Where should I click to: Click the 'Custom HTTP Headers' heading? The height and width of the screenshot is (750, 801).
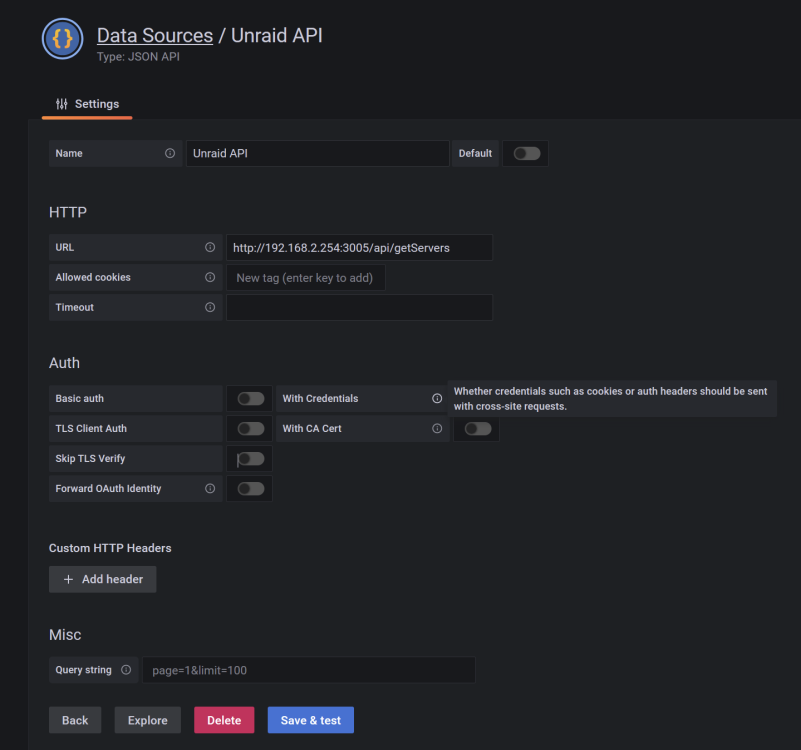[110, 548]
